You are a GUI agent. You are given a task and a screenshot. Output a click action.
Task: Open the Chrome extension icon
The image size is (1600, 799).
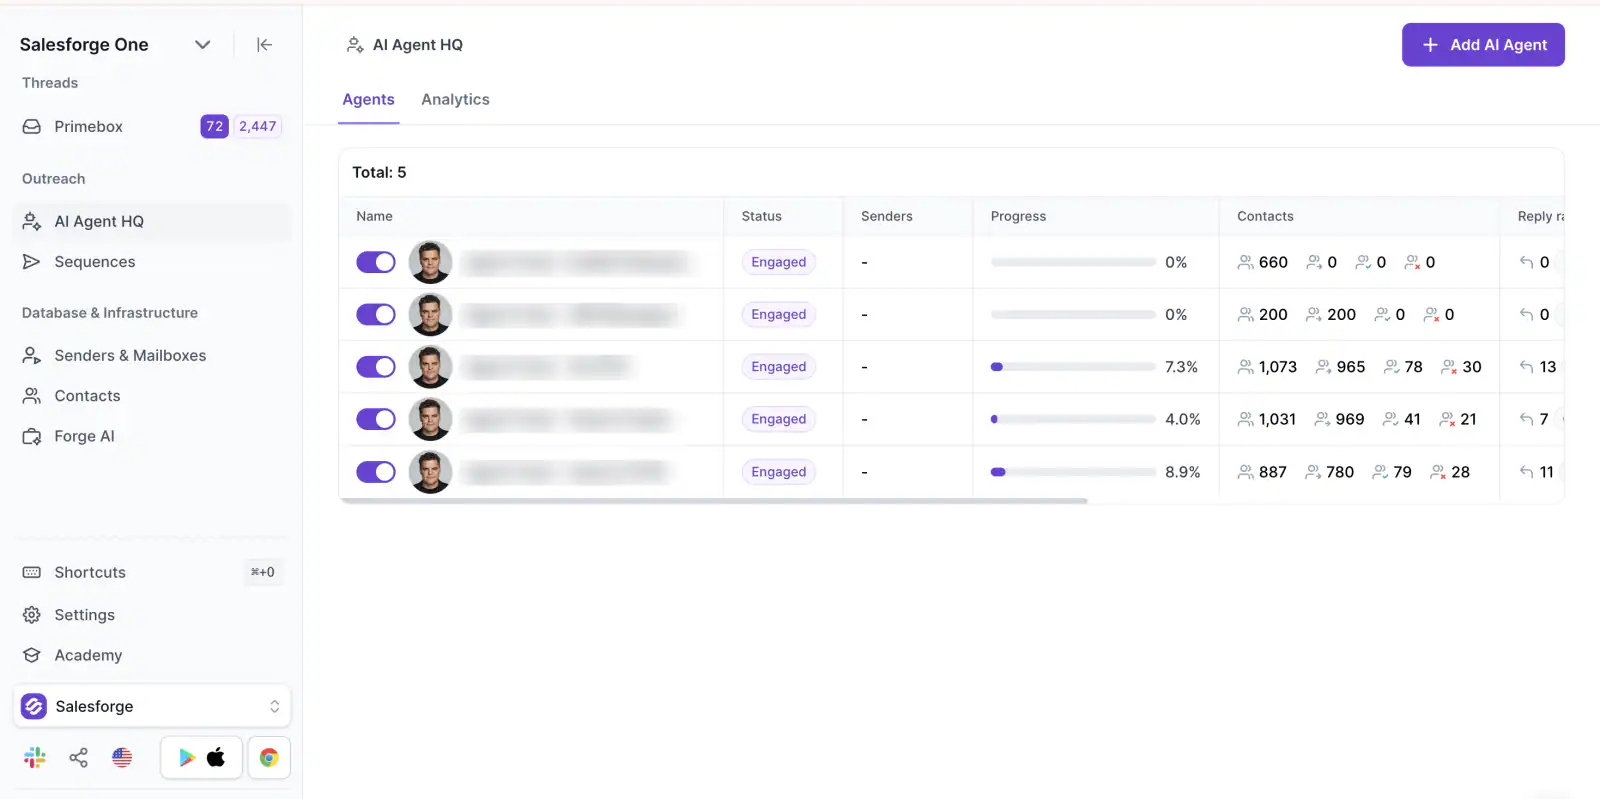[268, 758]
